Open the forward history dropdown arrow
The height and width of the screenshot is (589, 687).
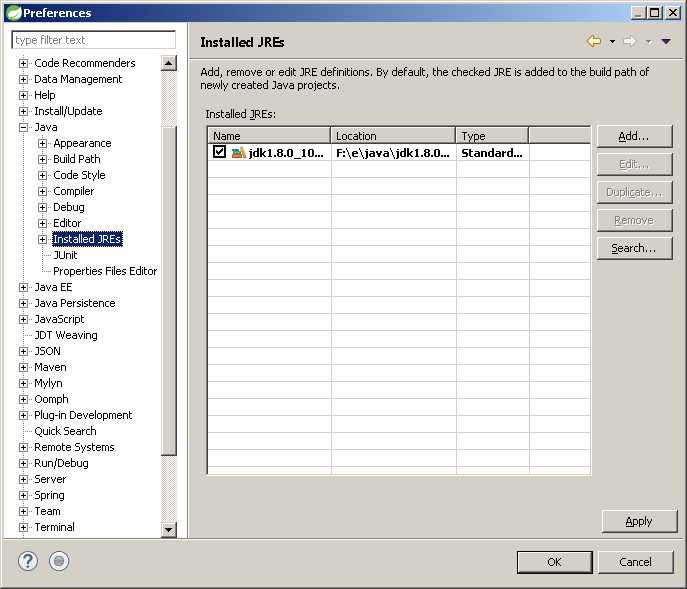pyautogui.click(x=648, y=42)
